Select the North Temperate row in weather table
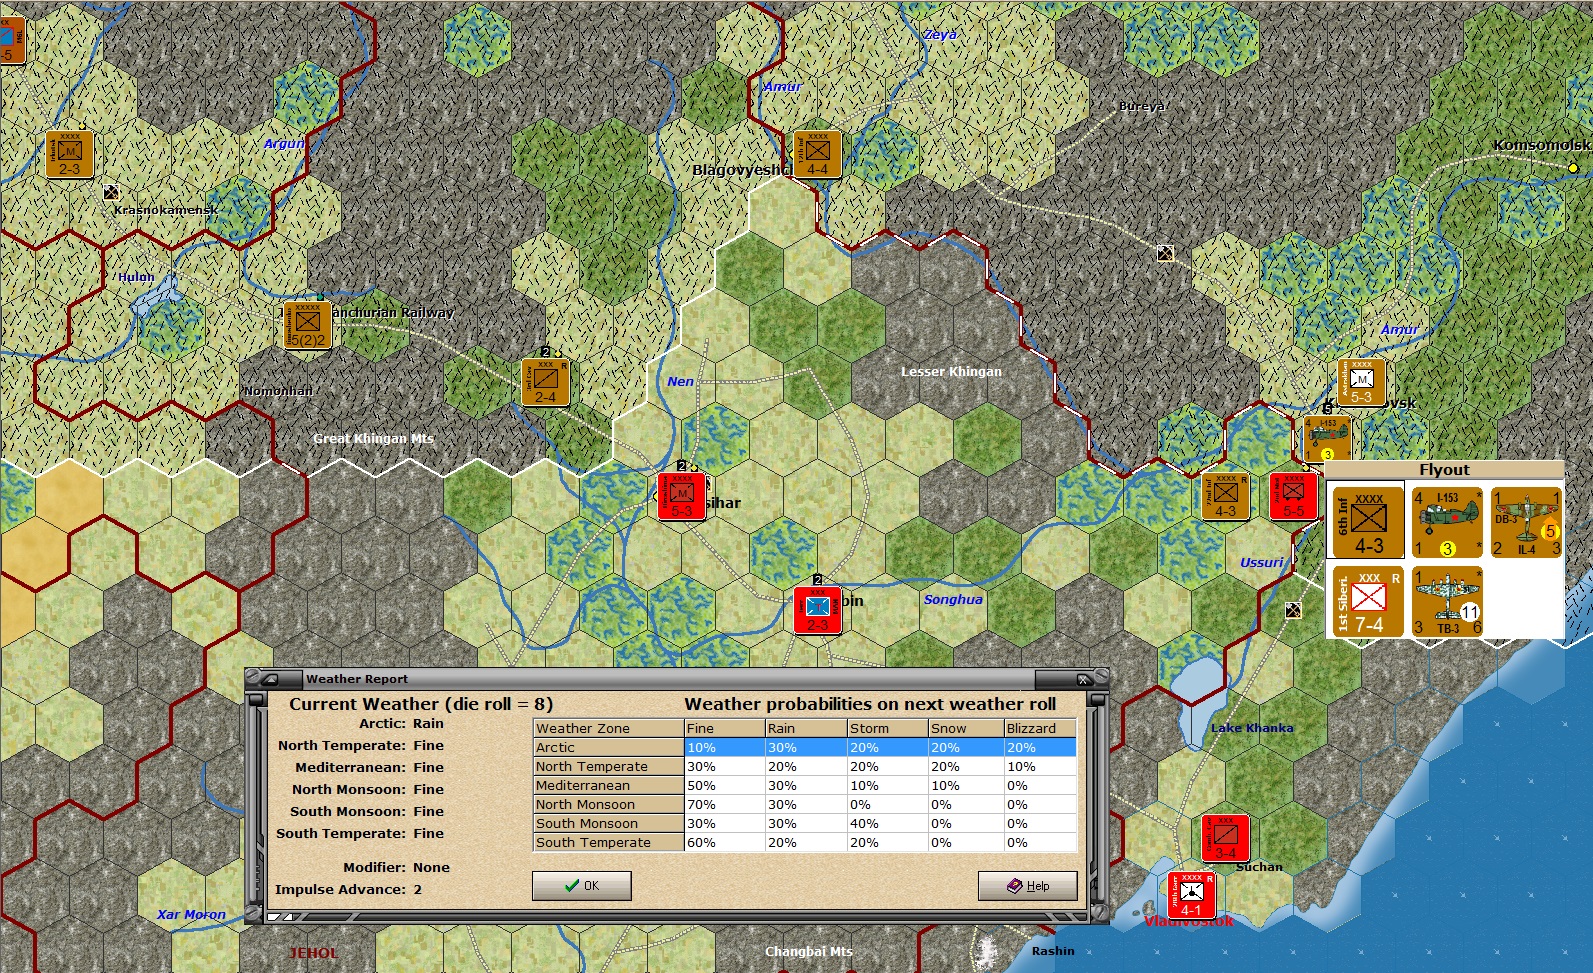Image resolution: width=1593 pixels, height=973 pixels. [805, 766]
